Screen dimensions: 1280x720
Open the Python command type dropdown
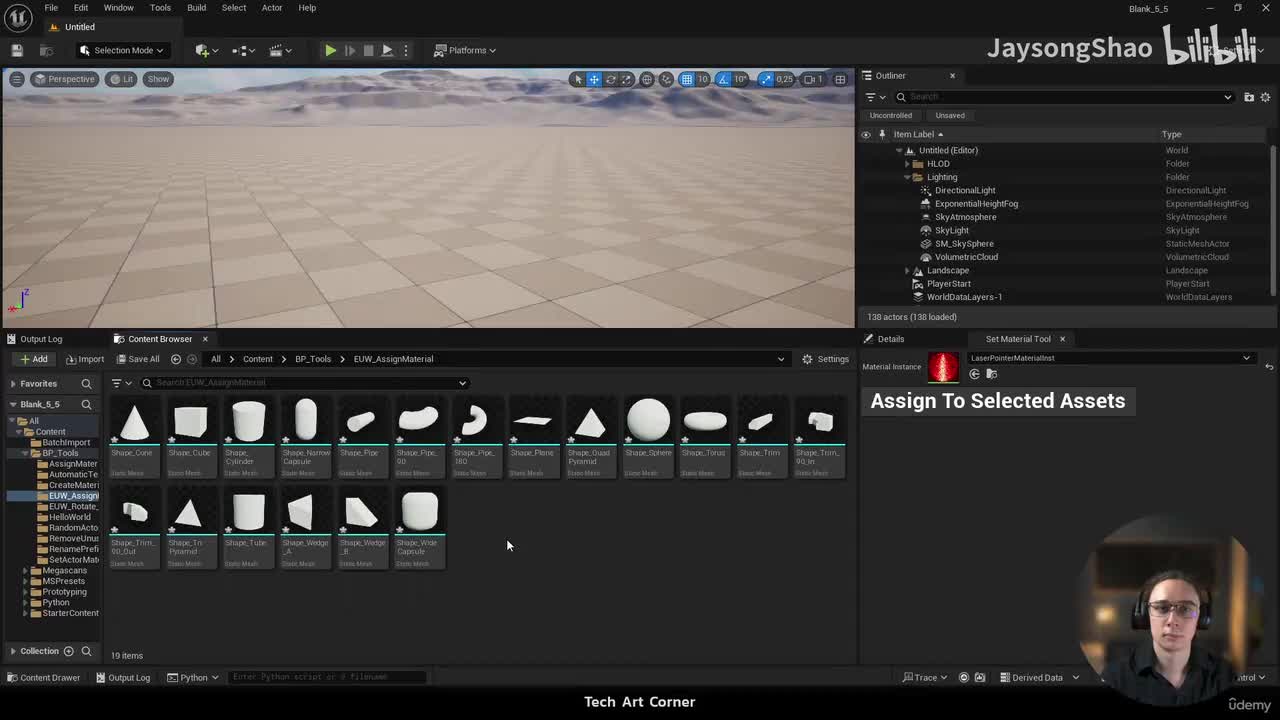click(193, 677)
